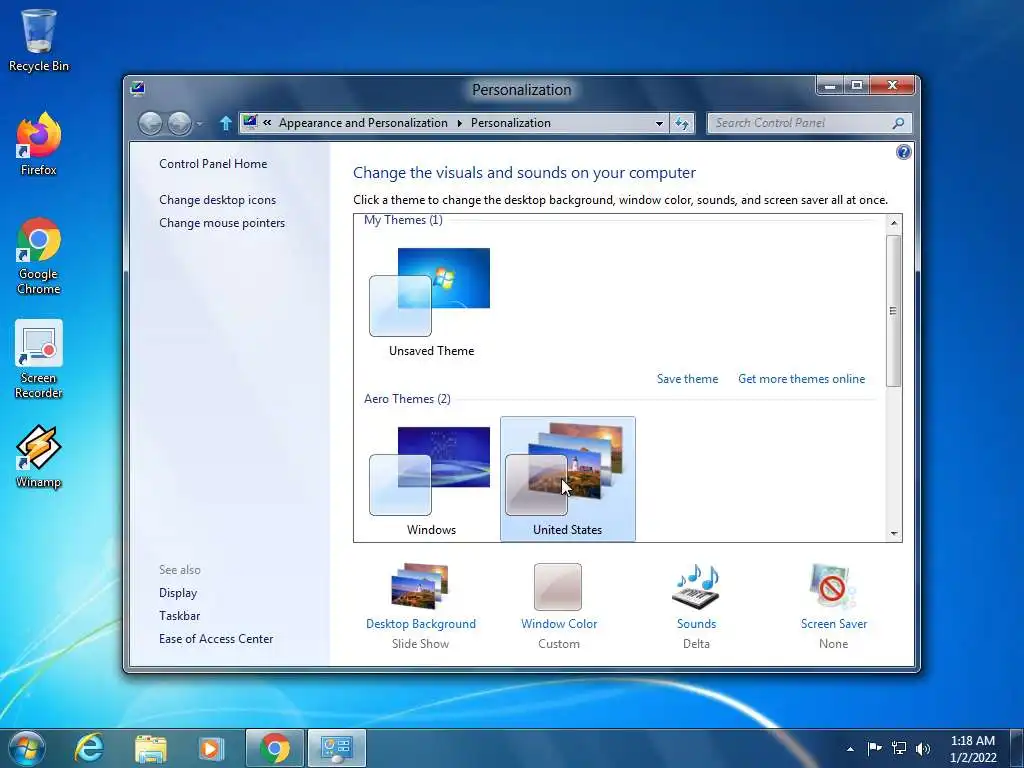
Task: Click the theme list scrollbar thumb
Action: (x=894, y=310)
